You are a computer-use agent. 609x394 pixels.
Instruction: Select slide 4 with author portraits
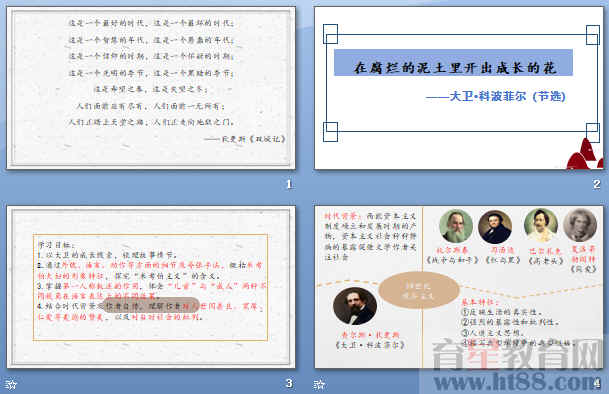click(459, 287)
